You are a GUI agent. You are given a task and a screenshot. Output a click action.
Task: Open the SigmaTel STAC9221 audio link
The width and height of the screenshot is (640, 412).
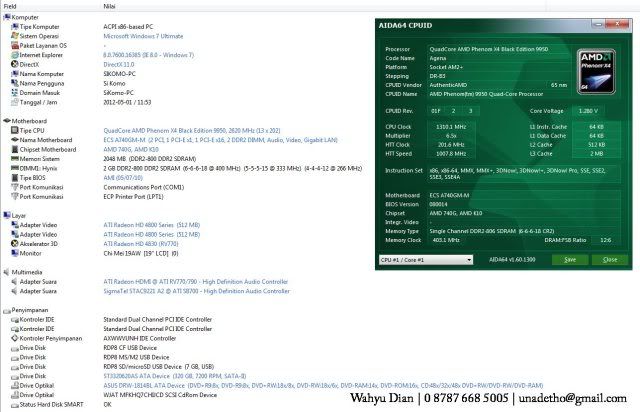(x=196, y=291)
